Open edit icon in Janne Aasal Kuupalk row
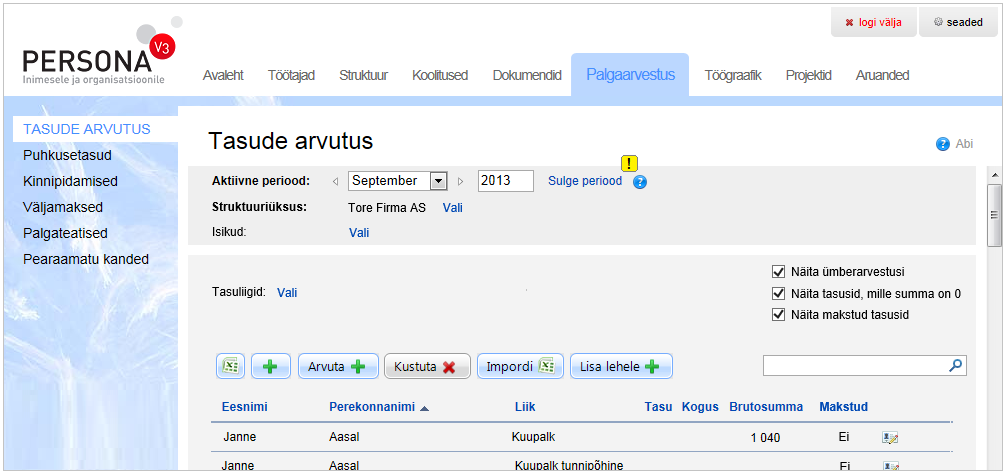Viewport: 1007px width, 474px height. click(x=890, y=438)
